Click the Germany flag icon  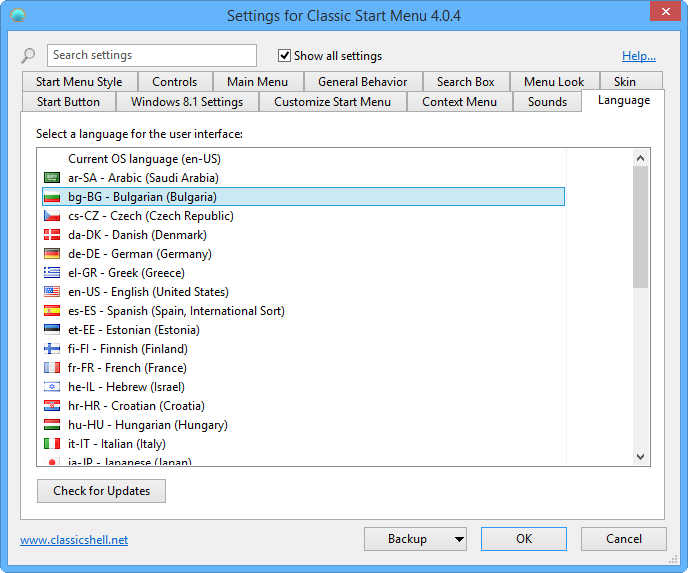pos(52,254)
